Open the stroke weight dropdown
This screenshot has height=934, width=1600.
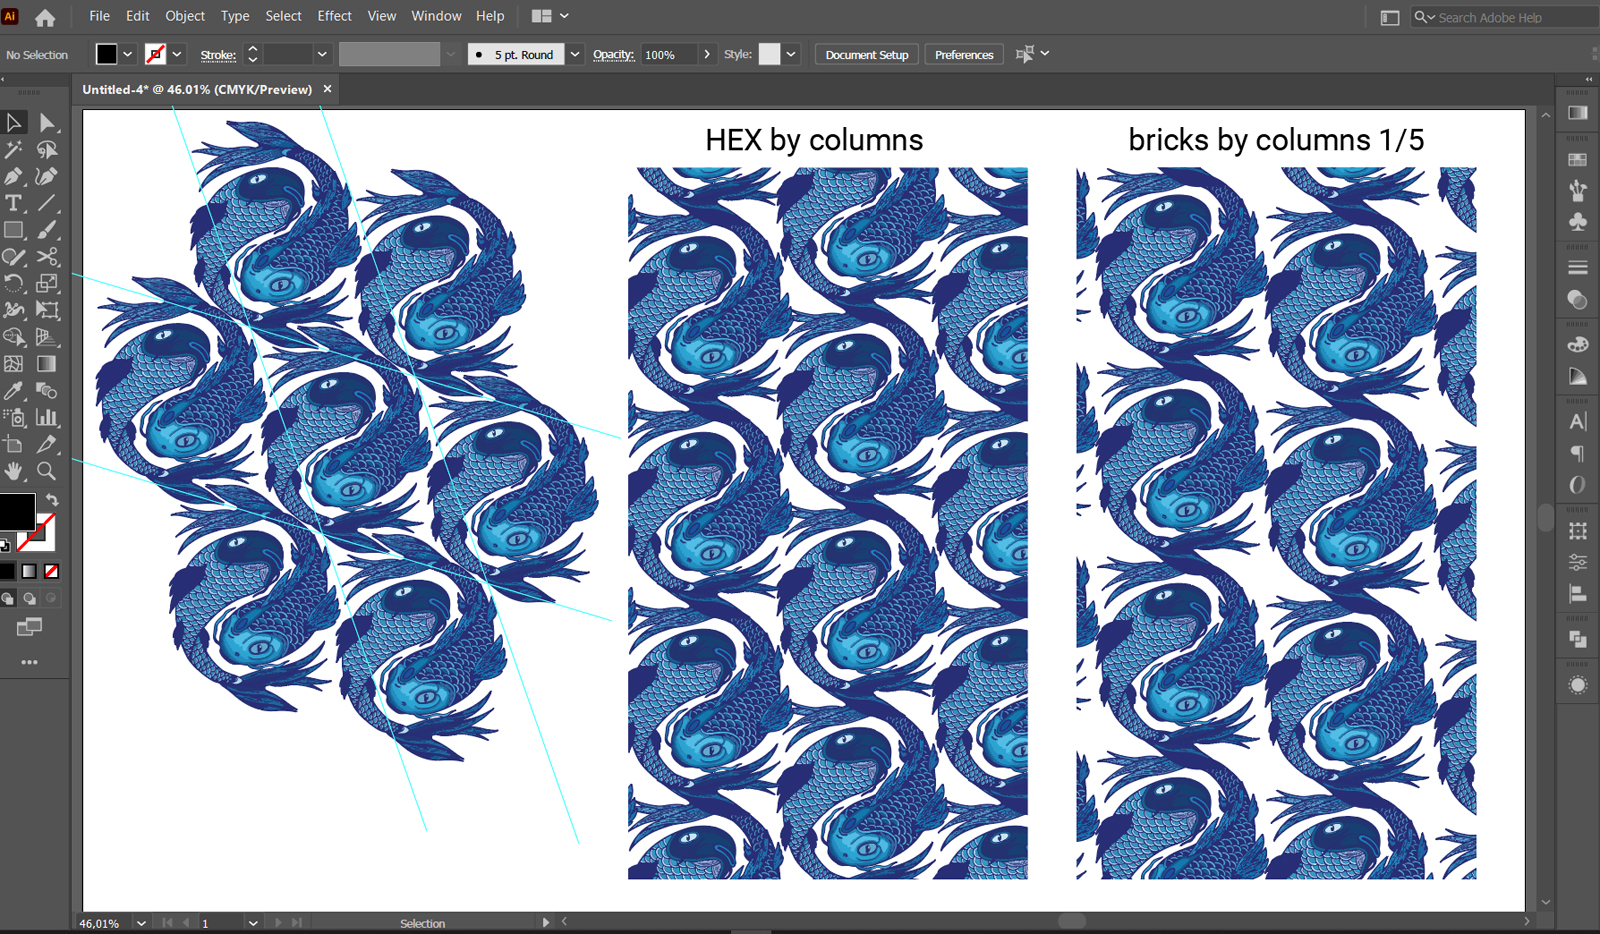click(322, 54)
